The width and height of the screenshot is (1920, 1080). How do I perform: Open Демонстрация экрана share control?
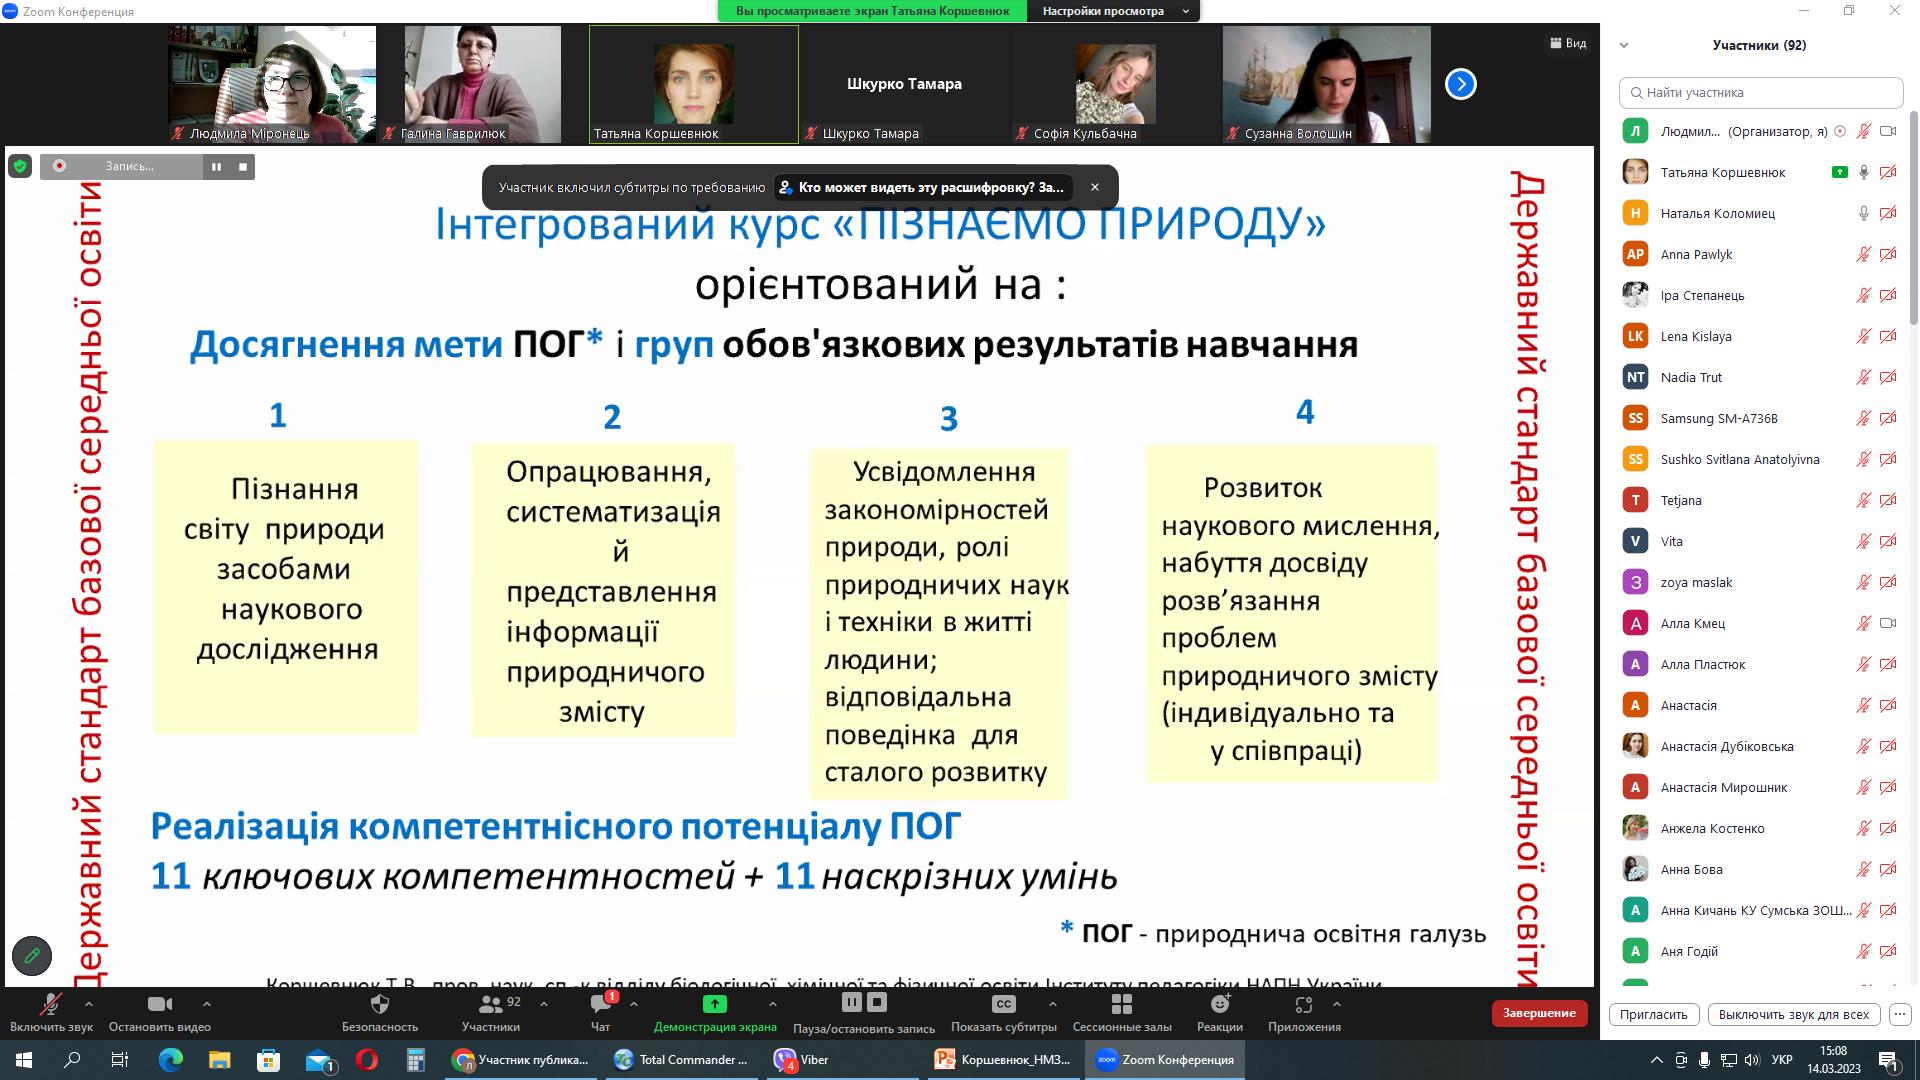pyautogui.click(x=714, y=1004)
